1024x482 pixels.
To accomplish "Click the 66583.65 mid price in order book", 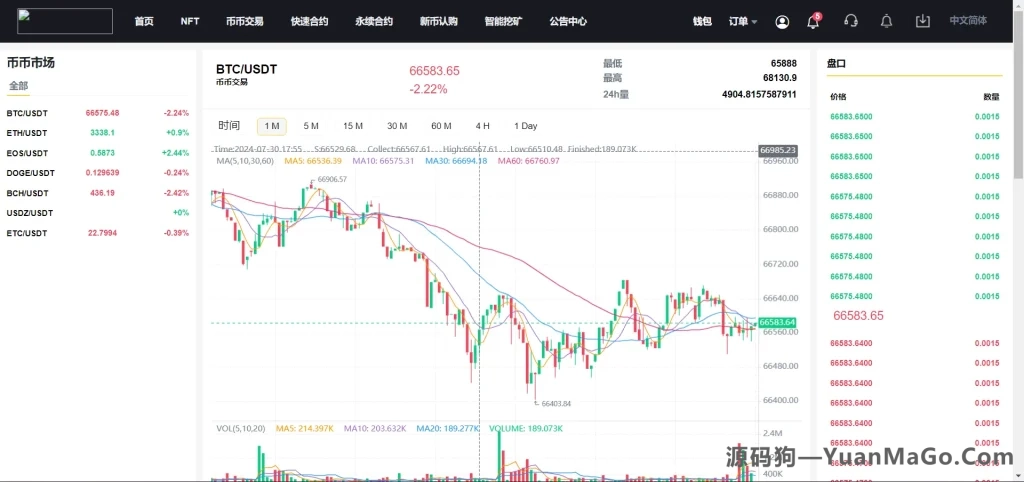I will tap(857, 316).
